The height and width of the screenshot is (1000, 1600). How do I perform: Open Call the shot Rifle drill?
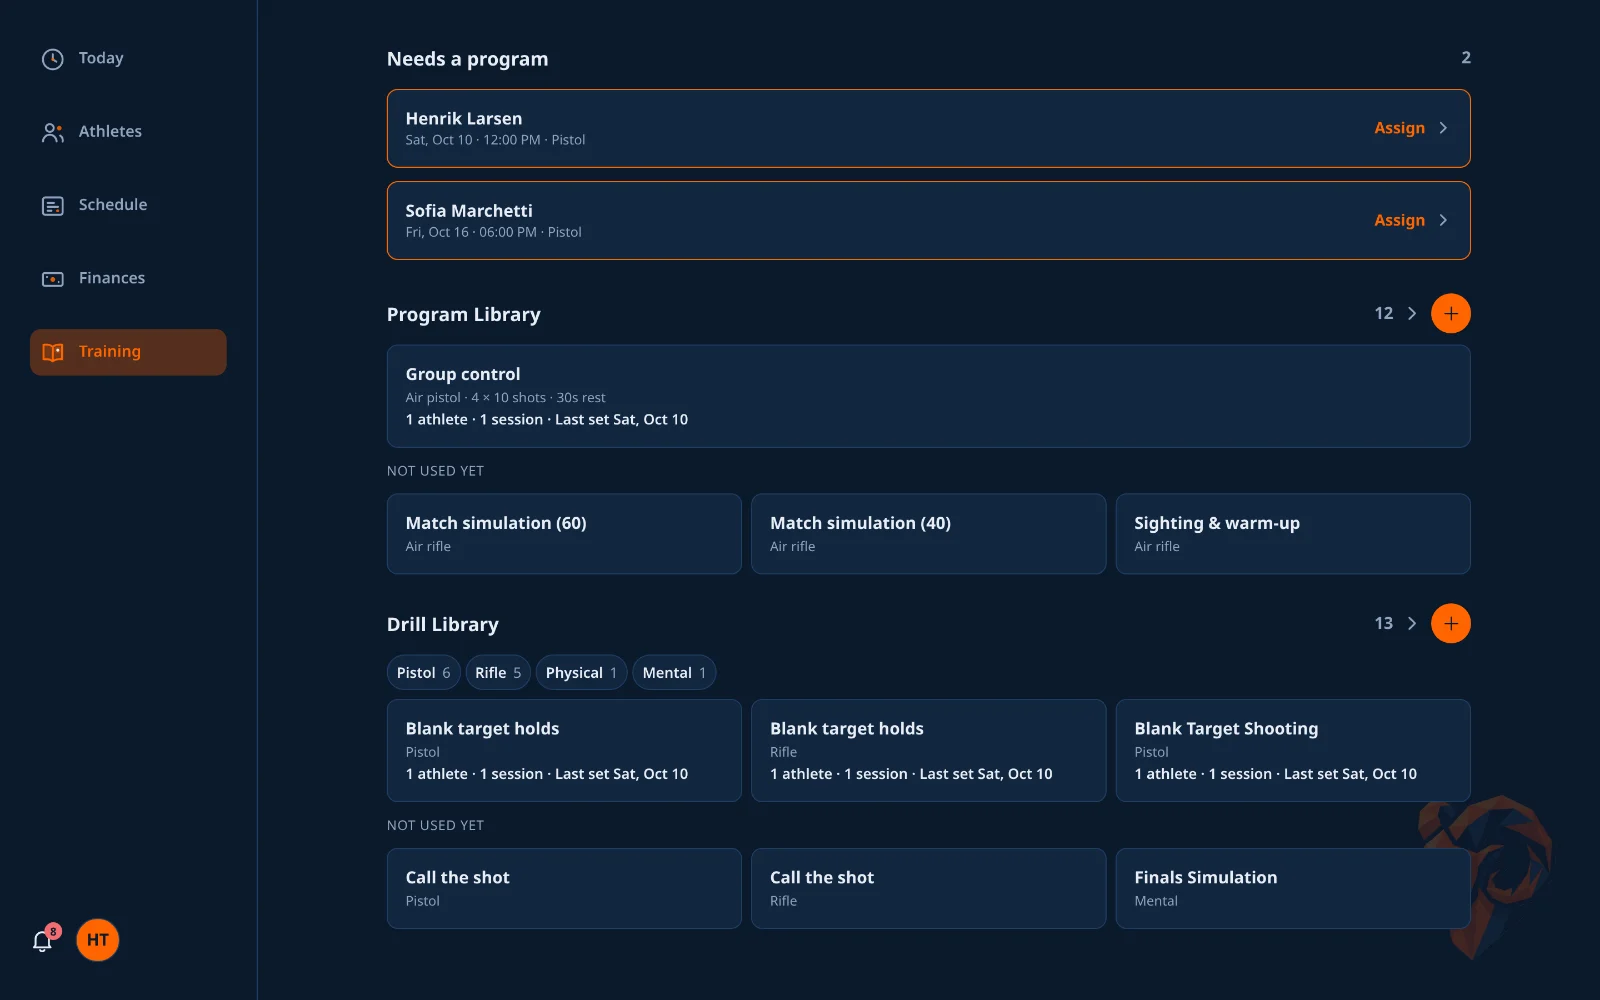[x=928, y=888]
